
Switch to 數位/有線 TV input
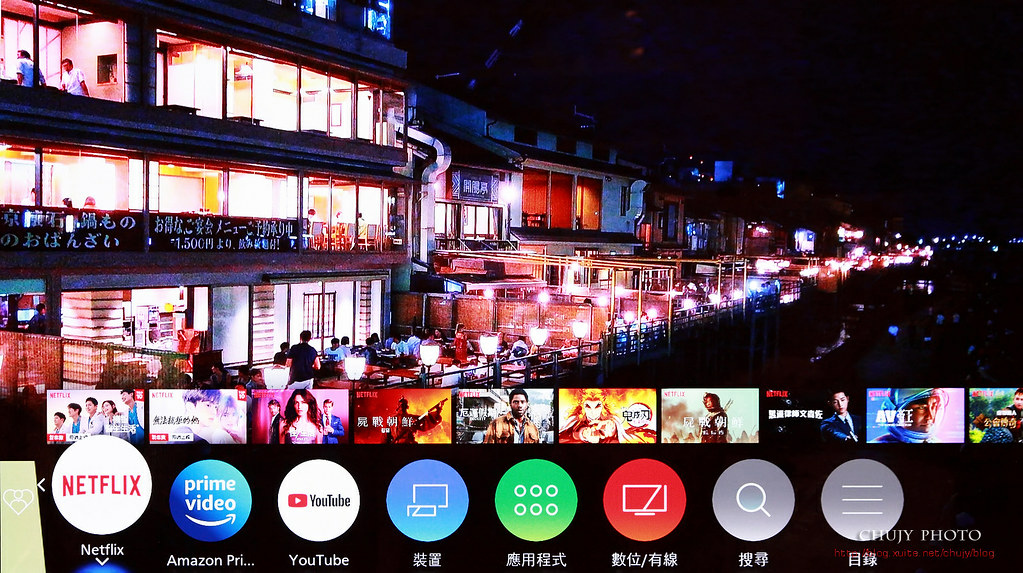tap(645, 501)
